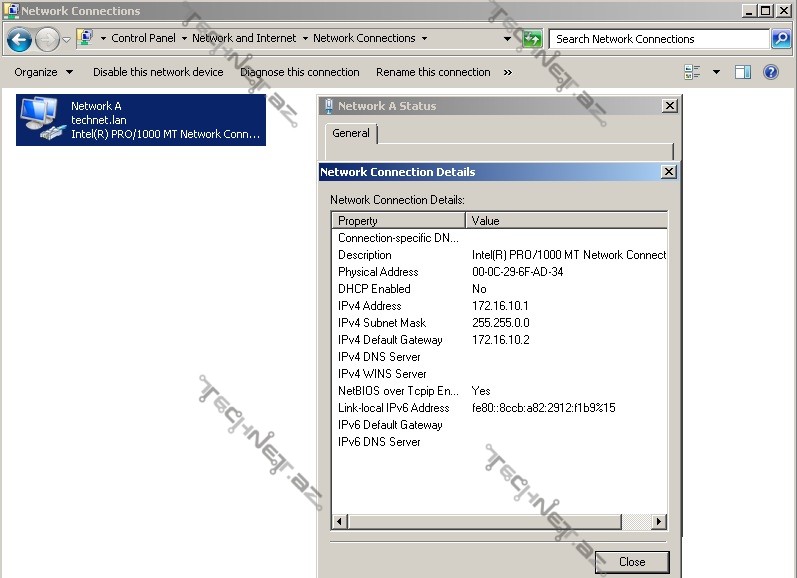Expand the view options dropdown arrow

click(x=716, y=72)
